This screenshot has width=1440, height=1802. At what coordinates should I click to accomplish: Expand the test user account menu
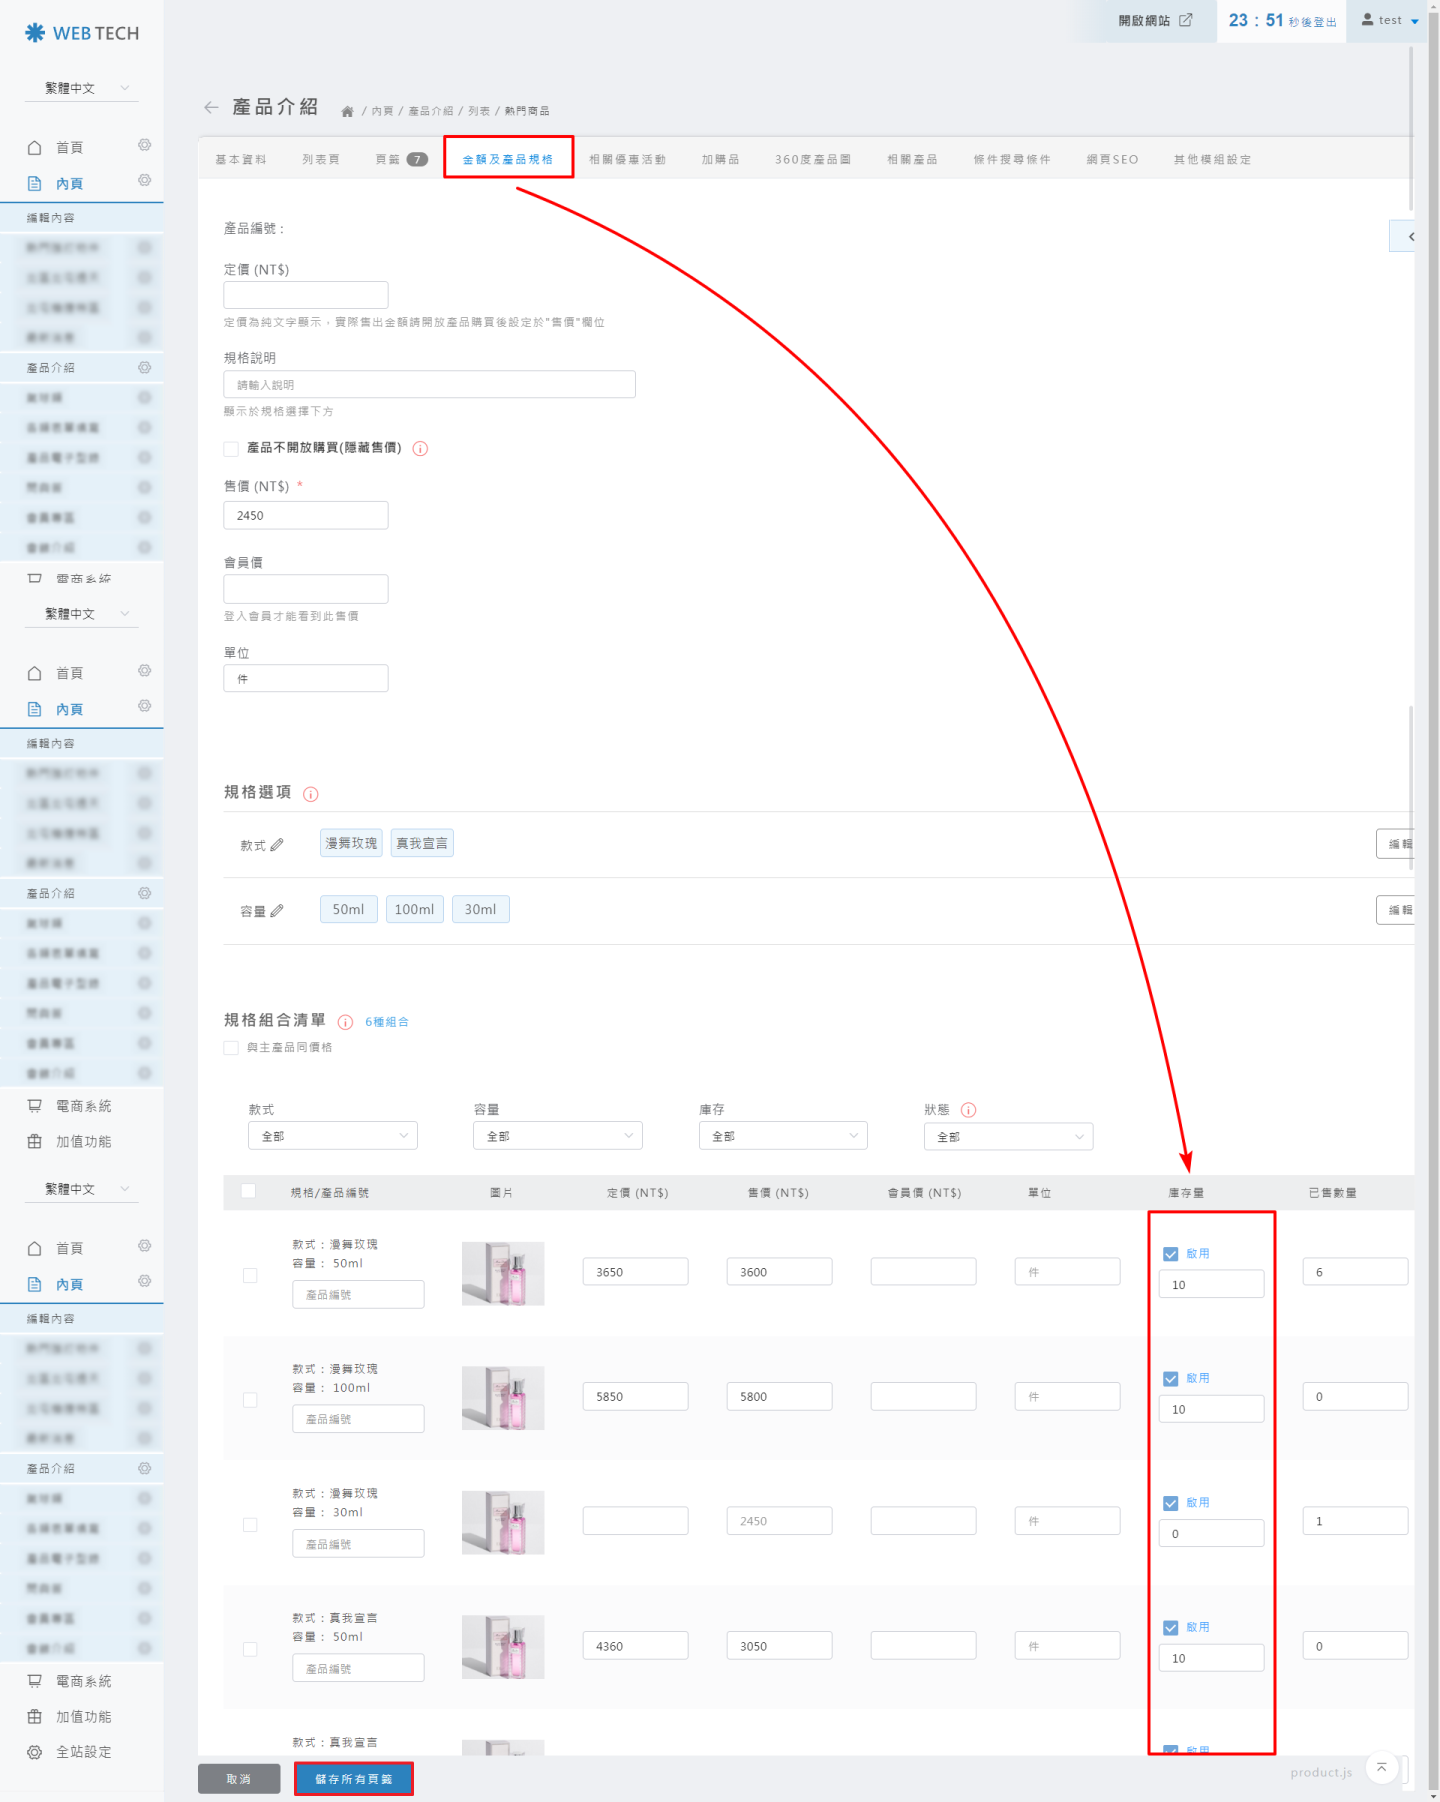1390,20
